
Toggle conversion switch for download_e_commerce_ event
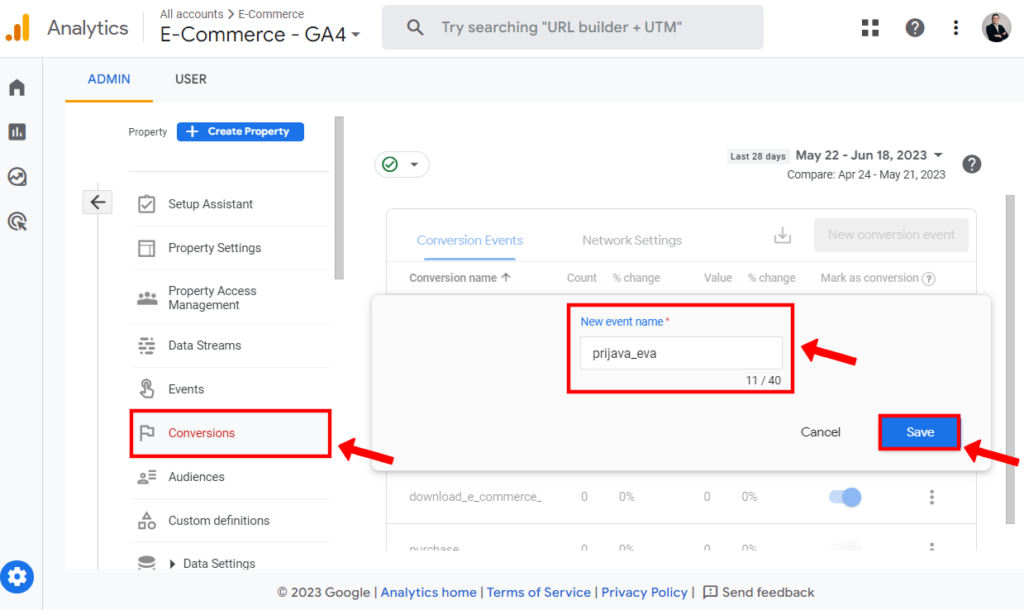844,497
